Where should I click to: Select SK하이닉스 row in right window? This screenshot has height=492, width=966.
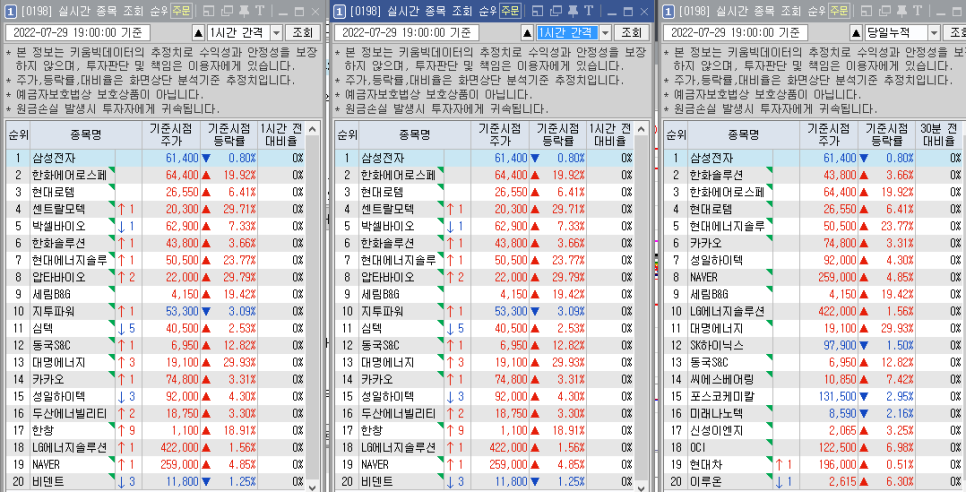coord(814,345)
